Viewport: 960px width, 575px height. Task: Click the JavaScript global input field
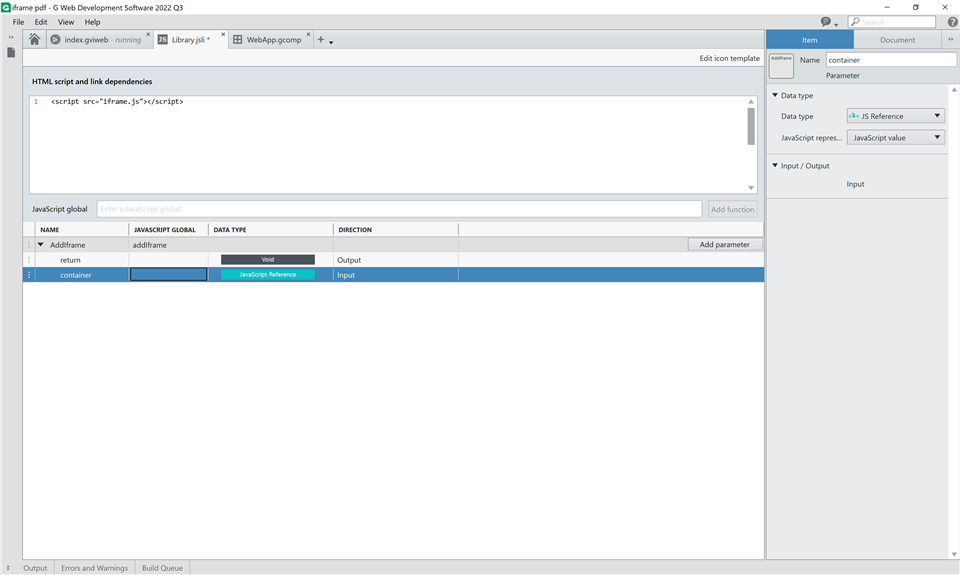coord(399,209)
